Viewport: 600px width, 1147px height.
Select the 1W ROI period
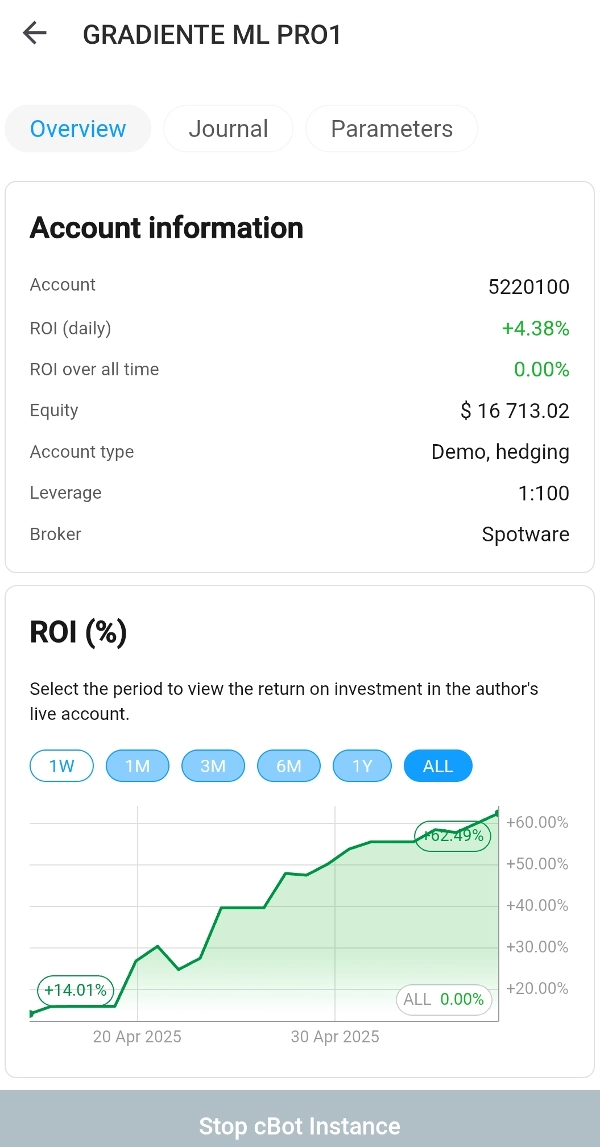pyautogui.click(x=62, y=766)
